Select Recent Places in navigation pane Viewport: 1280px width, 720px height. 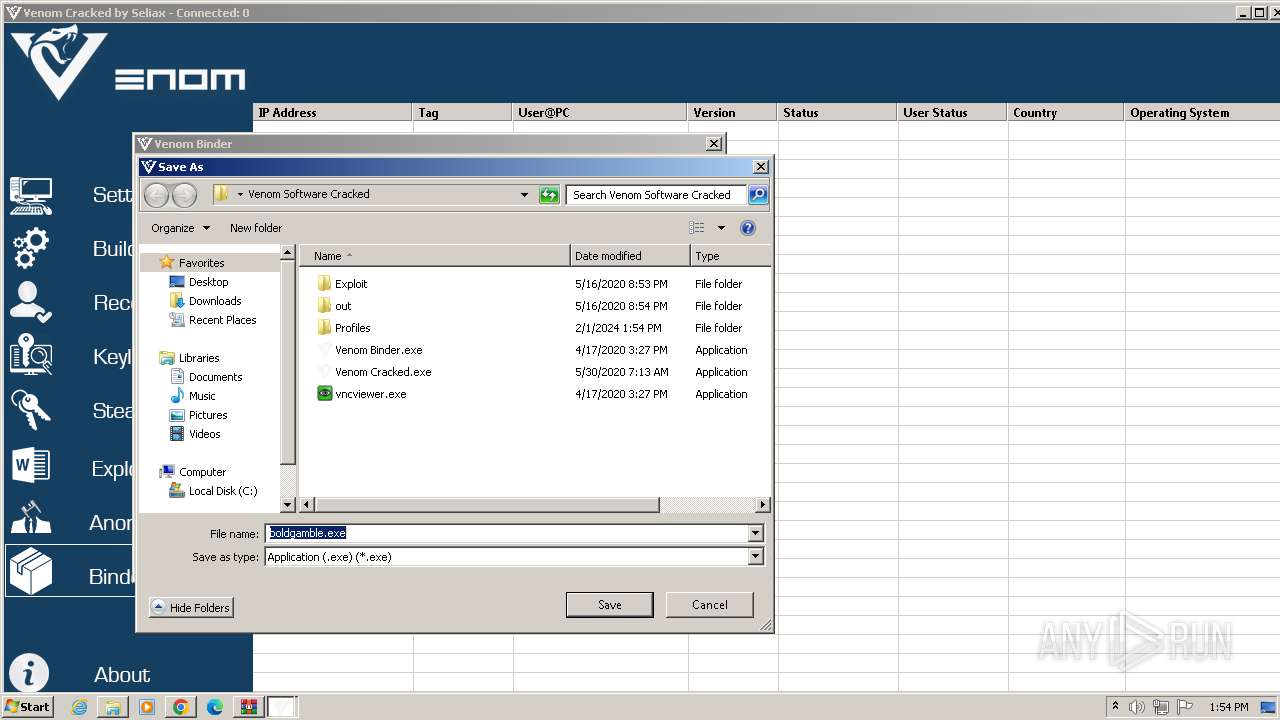222,320
